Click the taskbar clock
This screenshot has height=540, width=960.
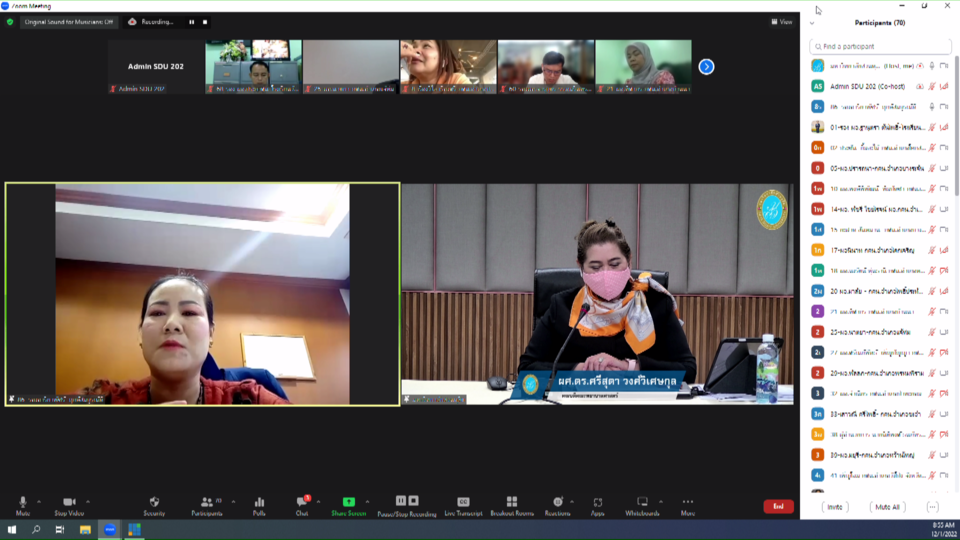pyautogui.click(x=943, y=530)
